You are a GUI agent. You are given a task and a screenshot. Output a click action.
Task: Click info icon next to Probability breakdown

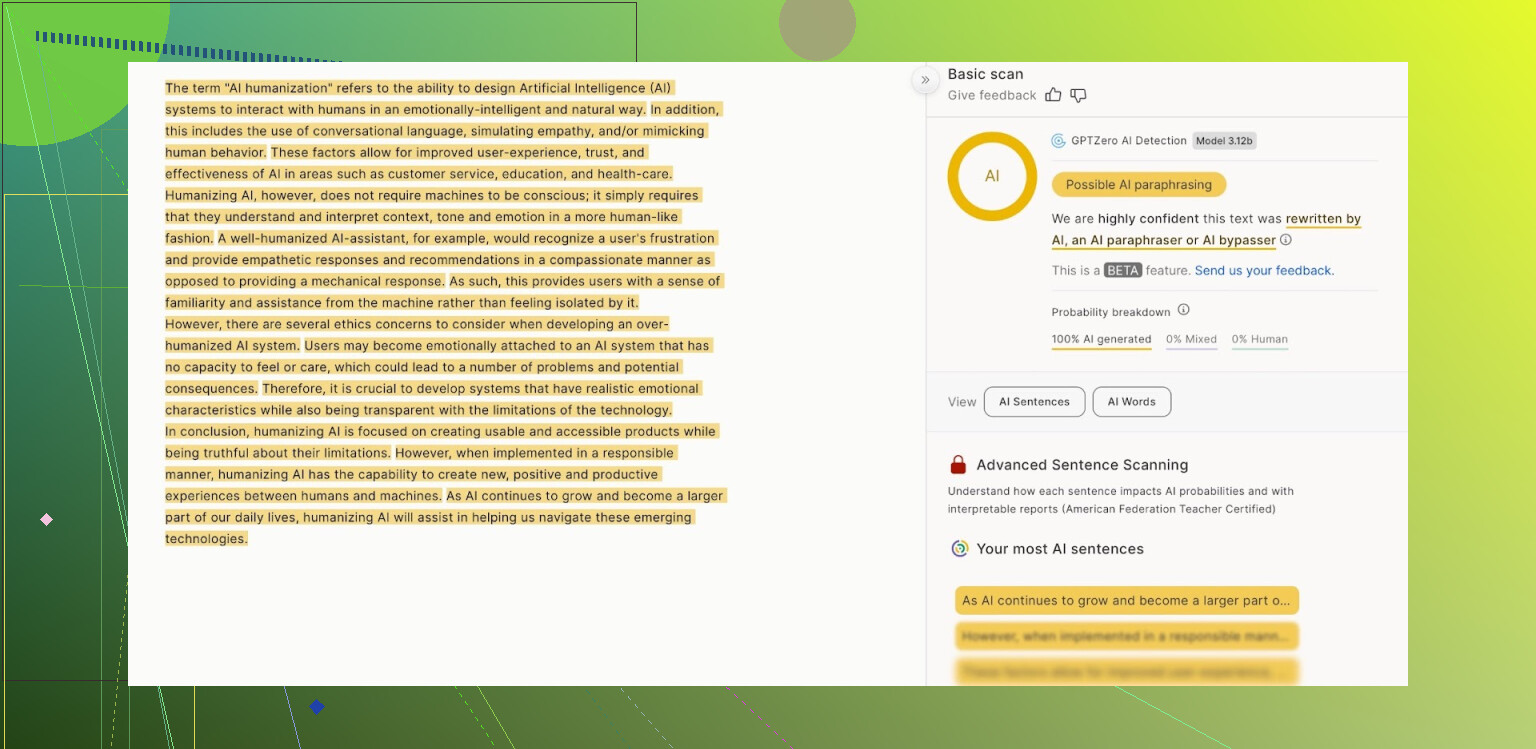(x=1183, y=310)
